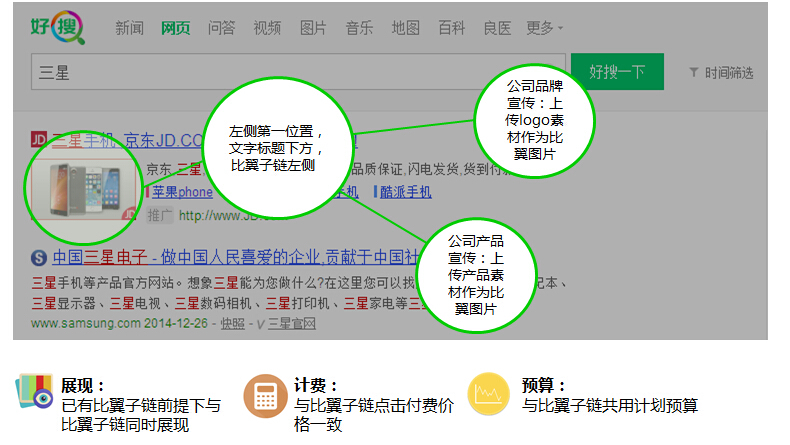The height and width of the screenshot is (445, 790).
Task: Open the 酷派手机 sub-link
Action: coord(406,192)
